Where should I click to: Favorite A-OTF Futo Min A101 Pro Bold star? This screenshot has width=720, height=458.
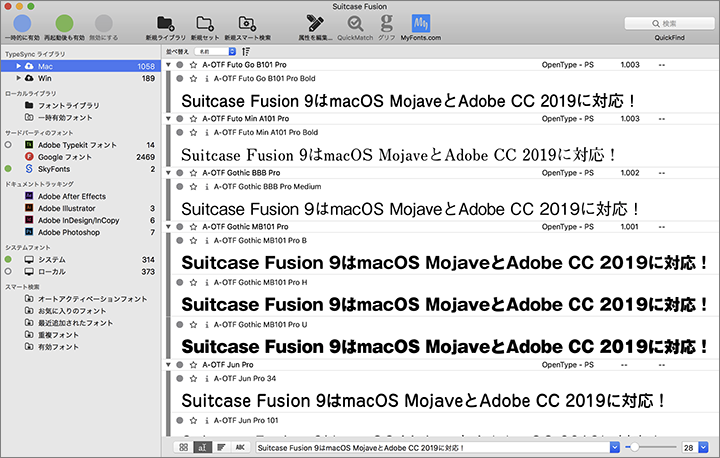193,132
